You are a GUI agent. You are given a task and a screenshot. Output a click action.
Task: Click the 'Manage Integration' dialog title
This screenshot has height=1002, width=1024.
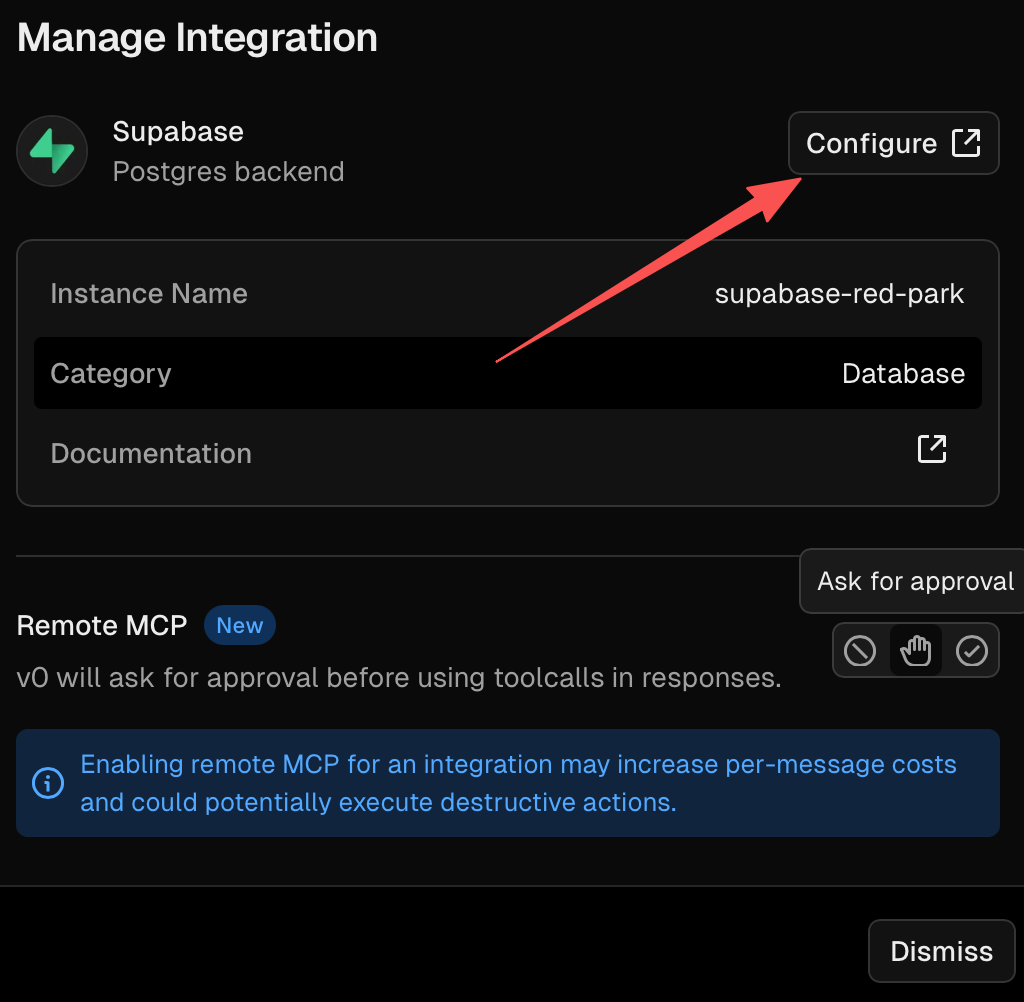point(197,38)
